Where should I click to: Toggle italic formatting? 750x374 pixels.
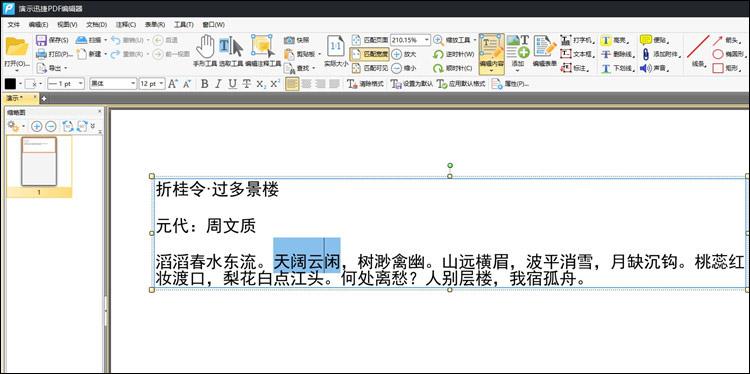point(219,84)
